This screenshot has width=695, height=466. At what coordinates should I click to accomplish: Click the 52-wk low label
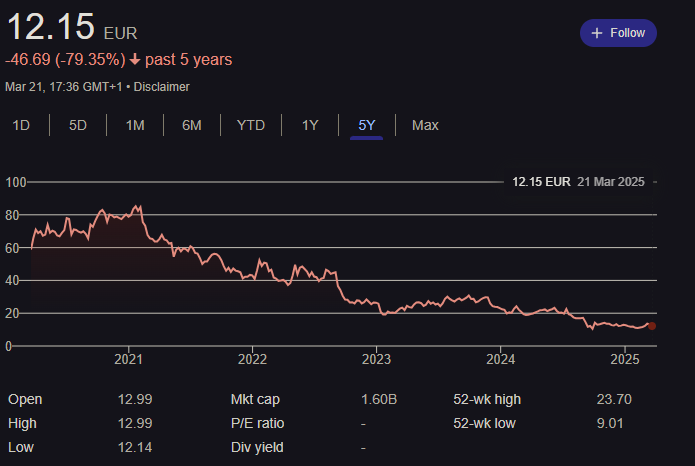coord(484,423)
